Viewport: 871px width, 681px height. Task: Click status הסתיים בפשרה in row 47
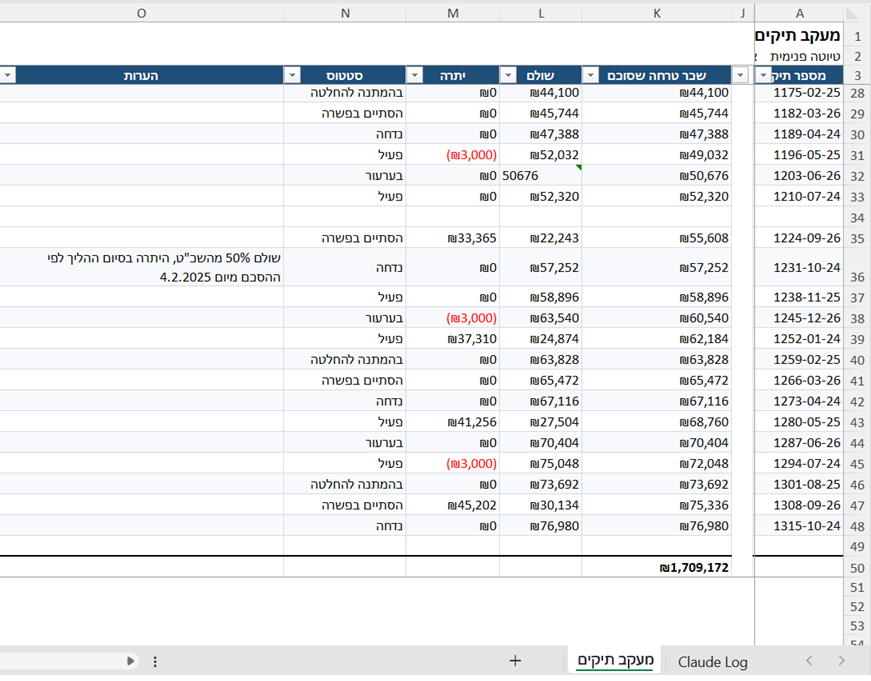pos(345,505)
